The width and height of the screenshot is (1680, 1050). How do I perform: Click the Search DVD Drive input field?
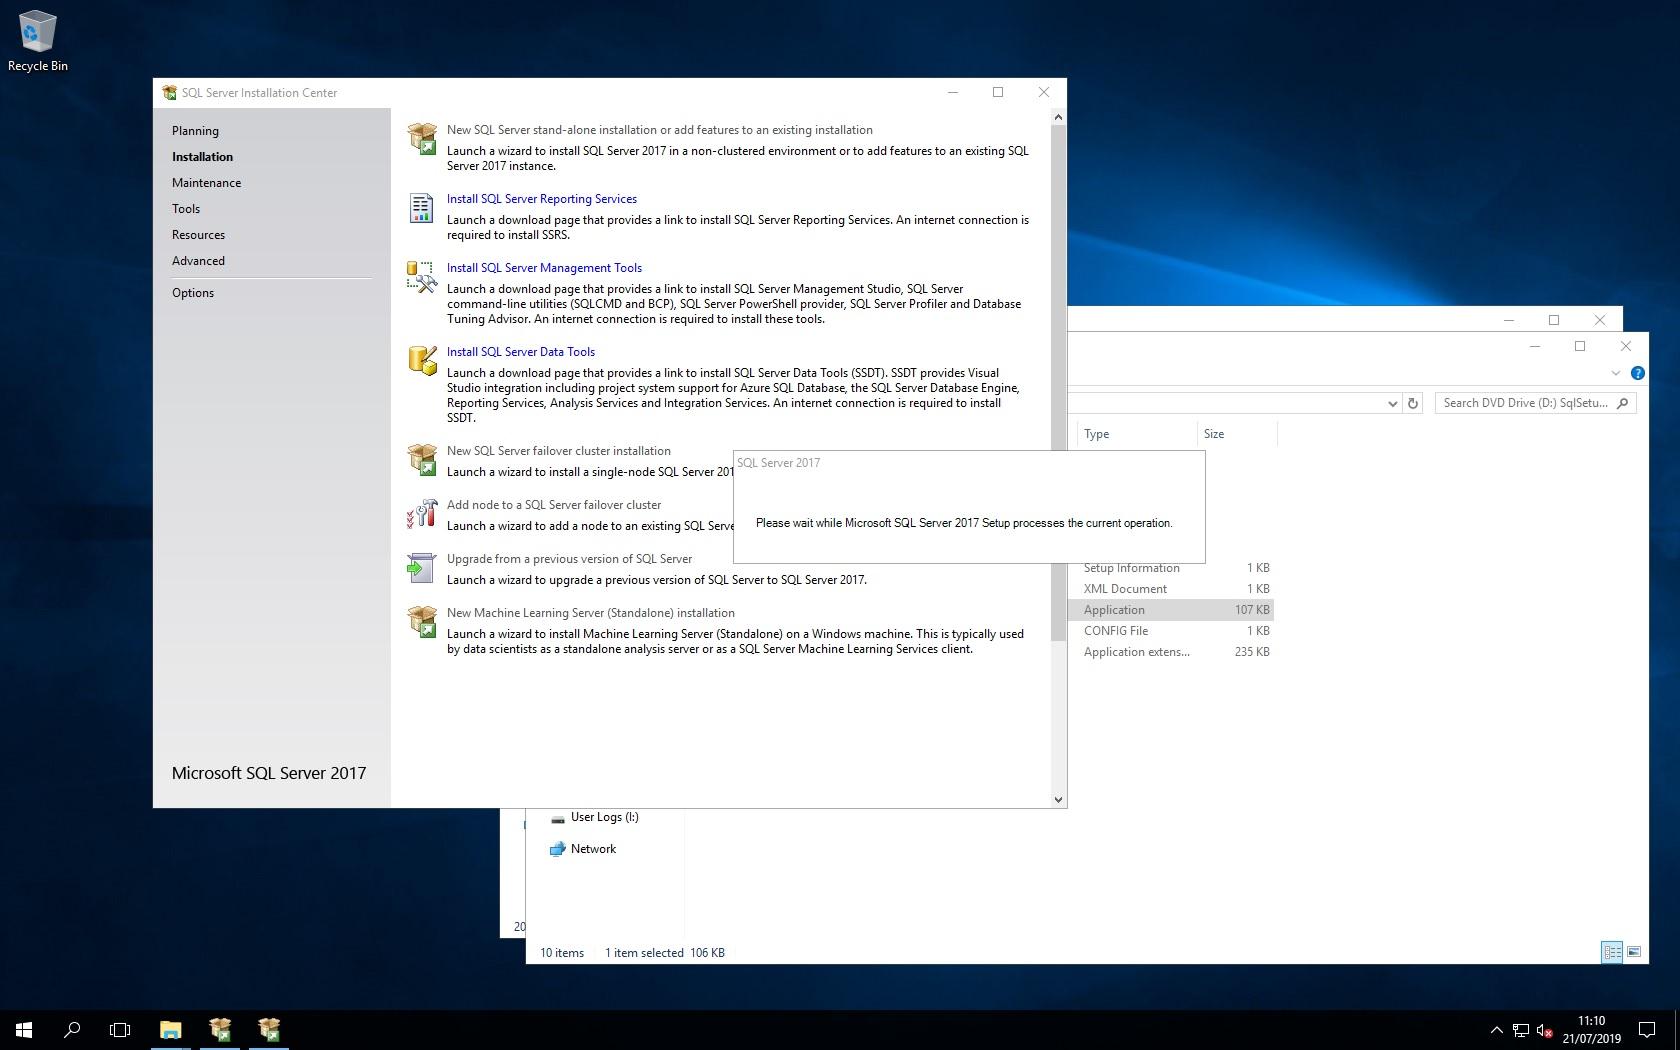coord(1525,403)
